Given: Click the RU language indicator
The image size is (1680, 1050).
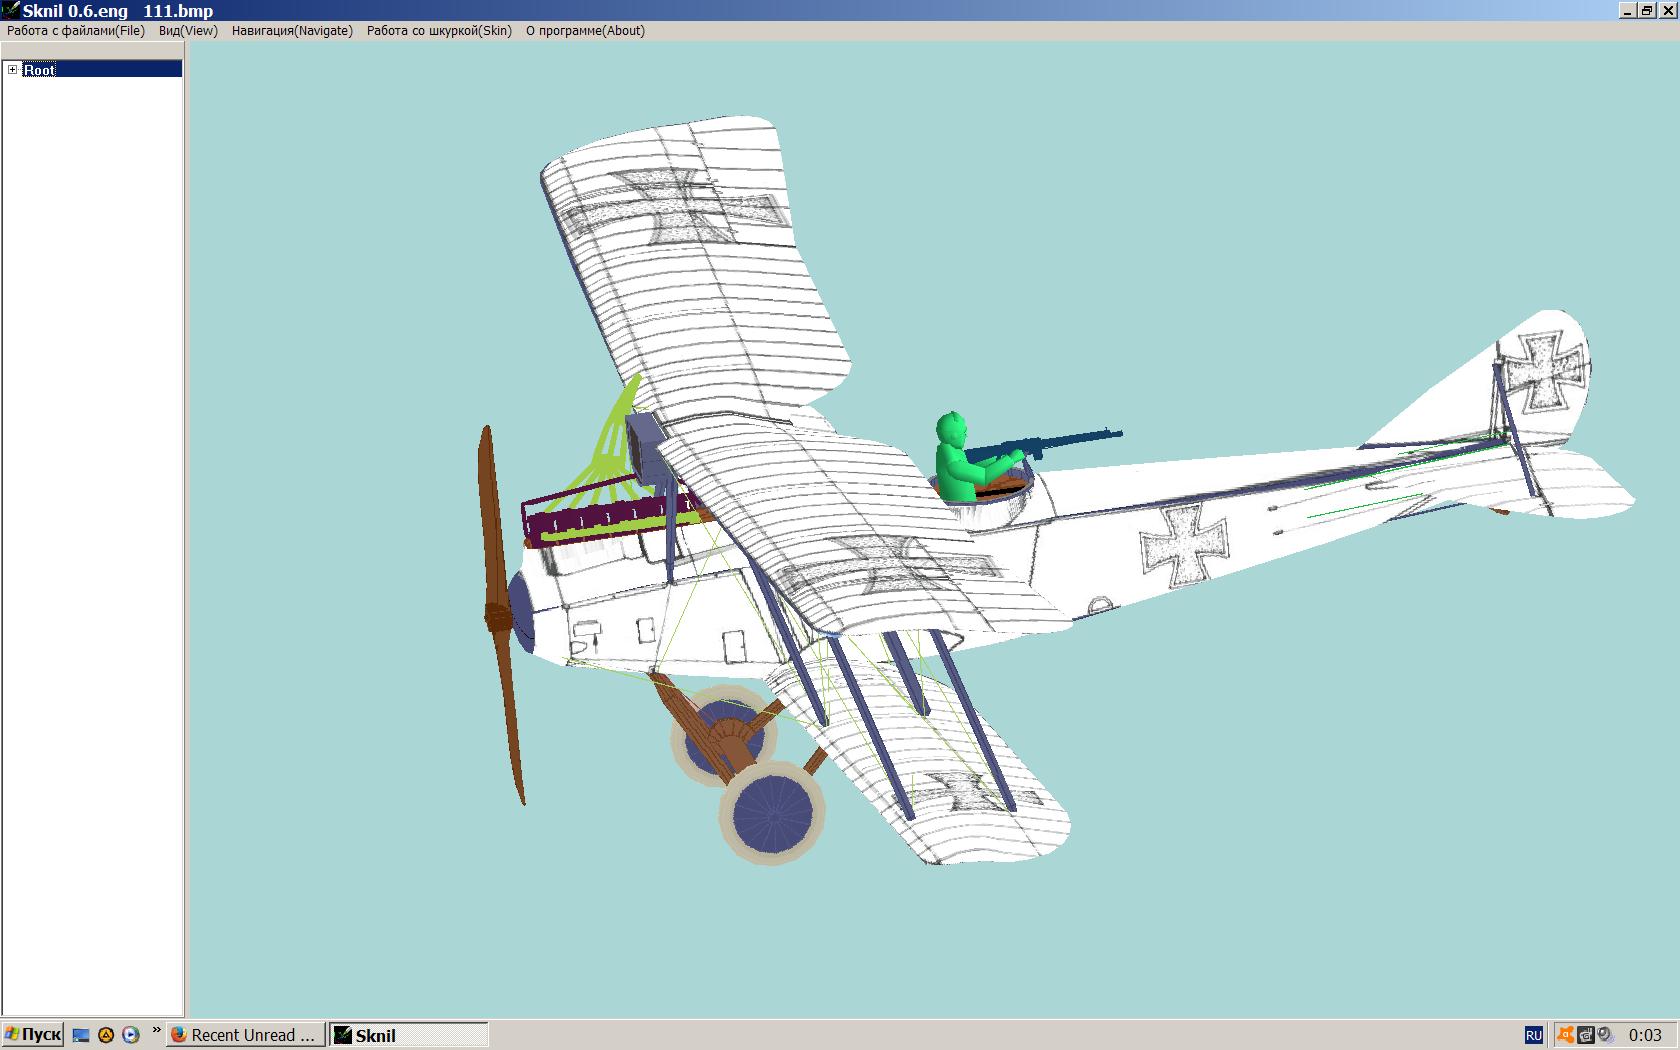Looking at the screenshot, I should [x=1533, y=1036].
